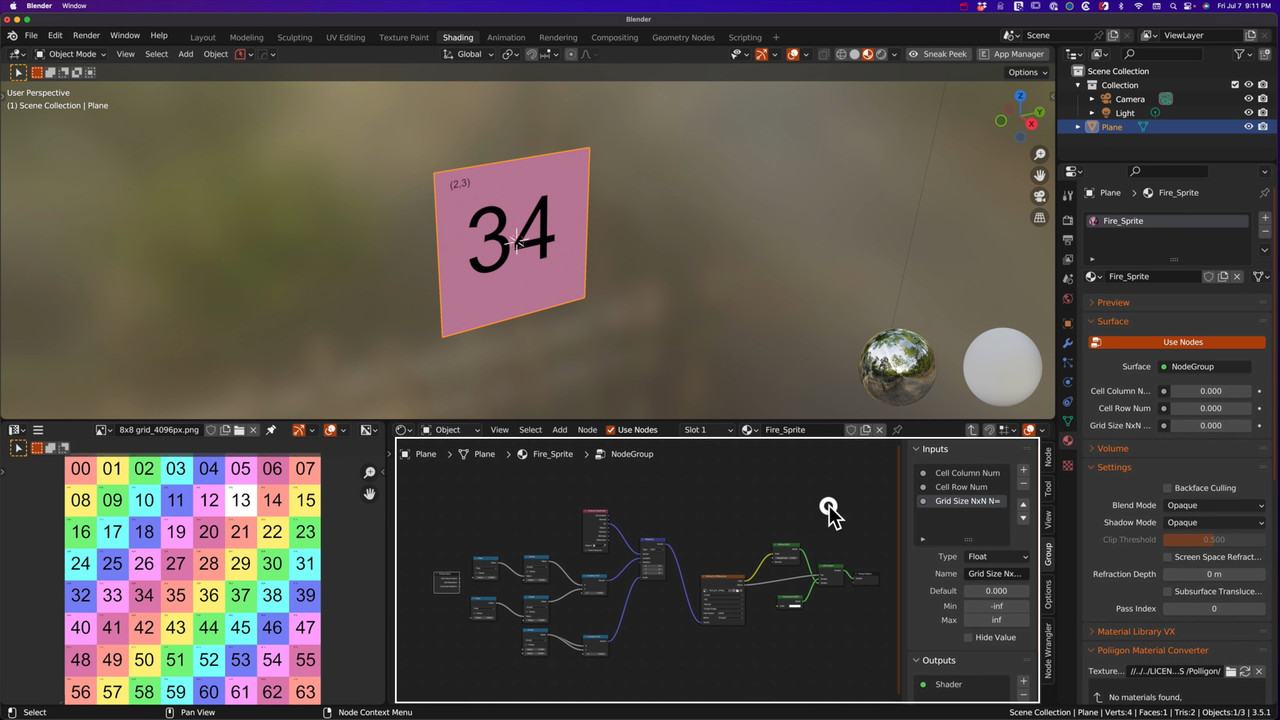
Task: Open input Type Float dropdown
Action: pos(998,557)
